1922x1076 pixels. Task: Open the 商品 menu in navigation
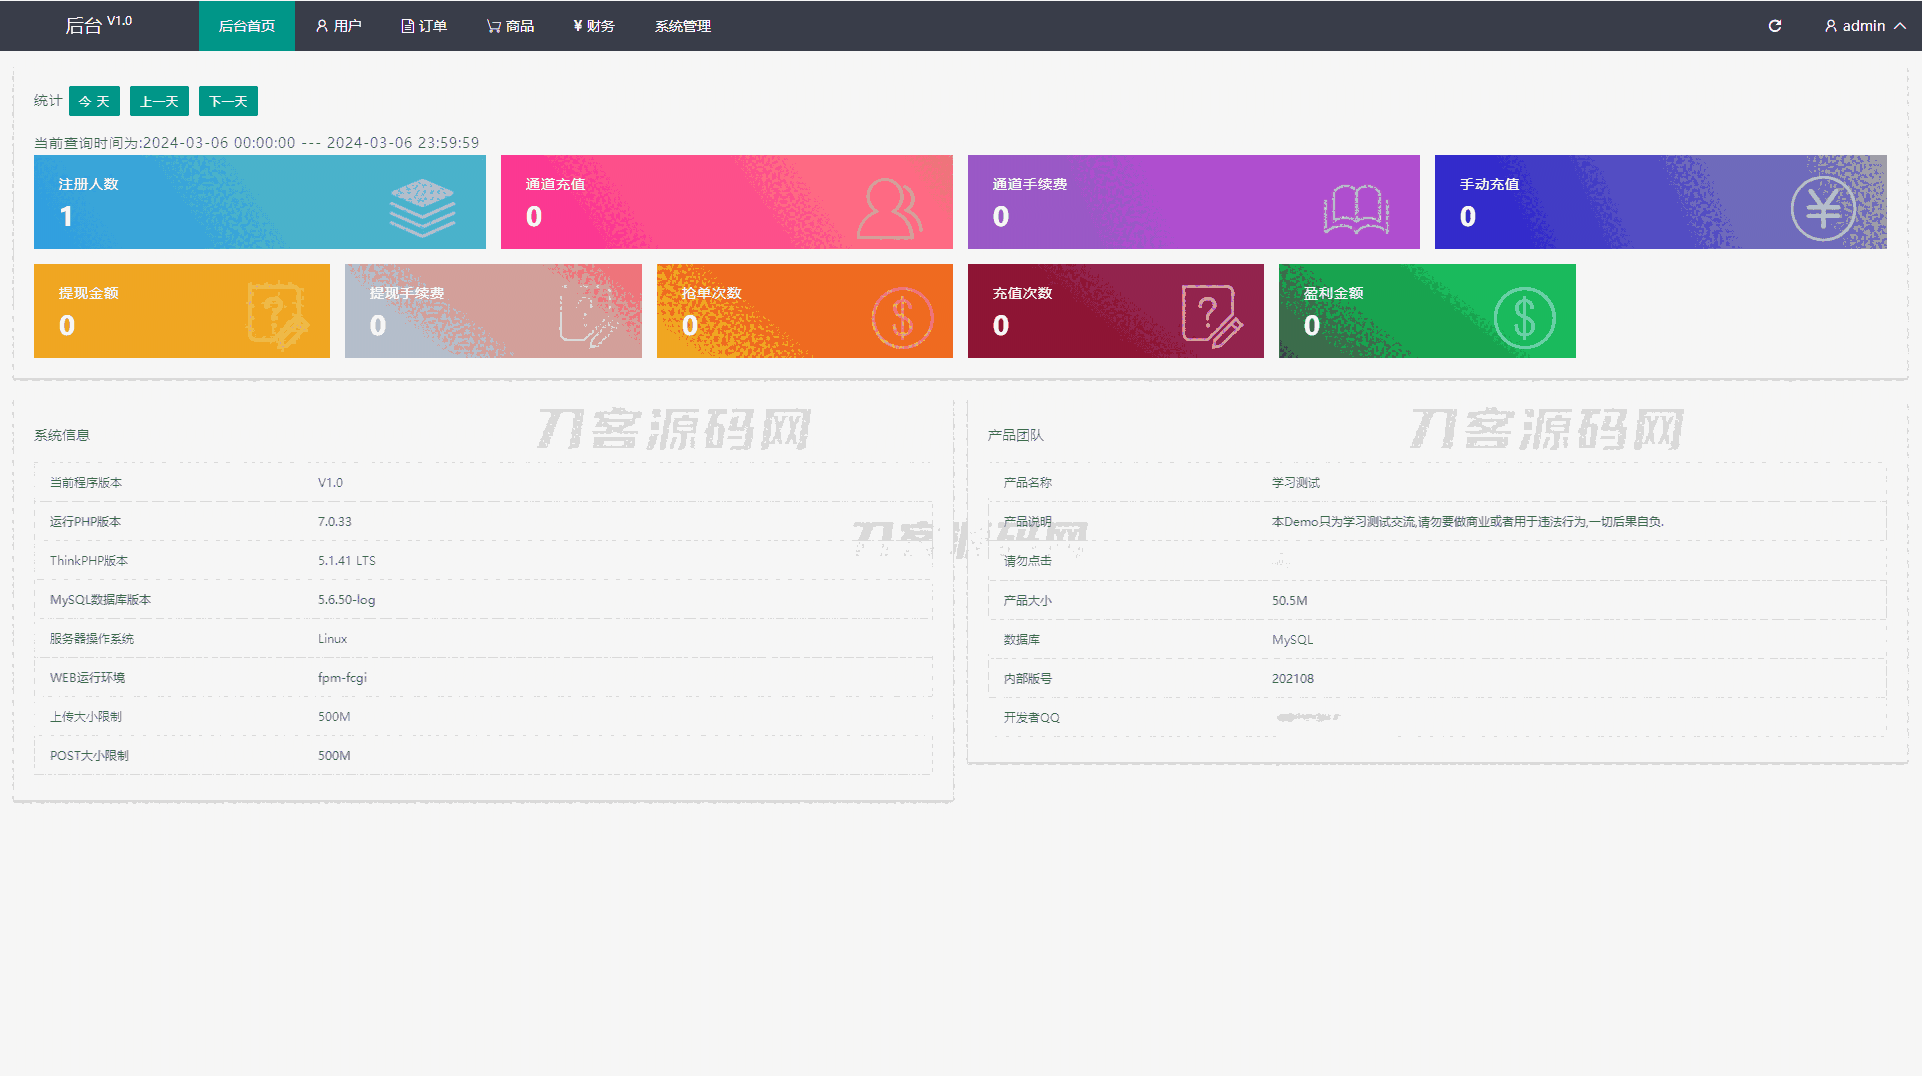(510, 26)
